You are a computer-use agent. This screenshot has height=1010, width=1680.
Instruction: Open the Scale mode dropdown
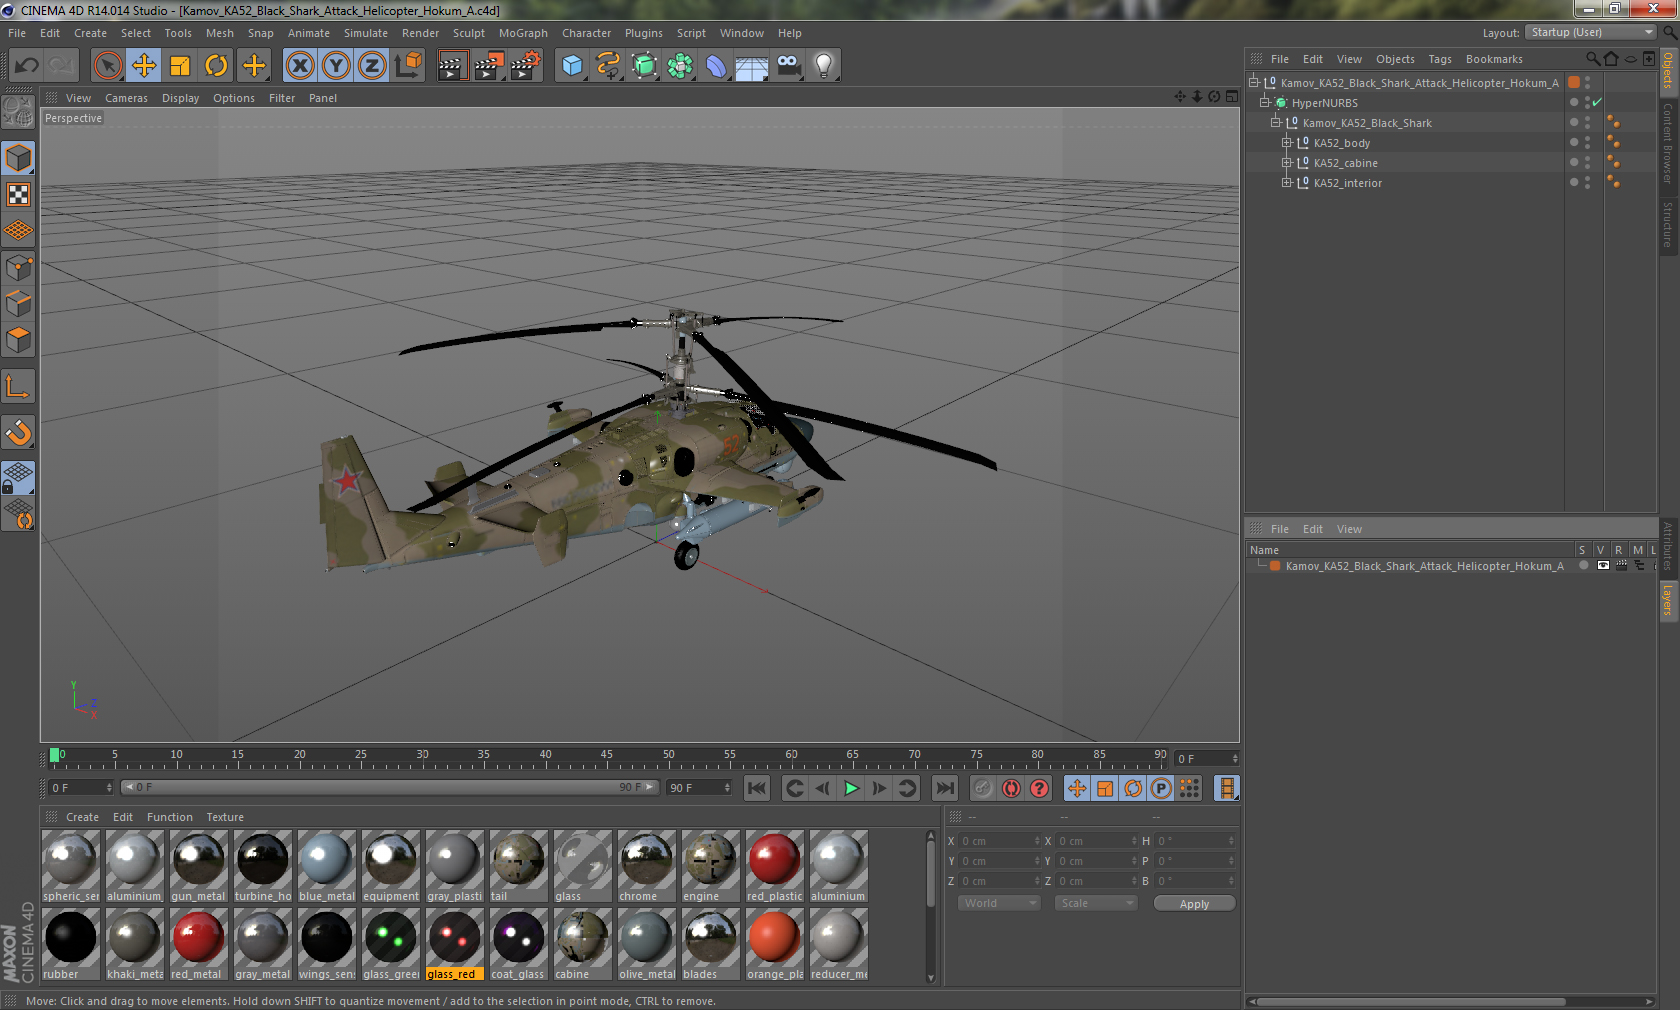pos(1096,903)
